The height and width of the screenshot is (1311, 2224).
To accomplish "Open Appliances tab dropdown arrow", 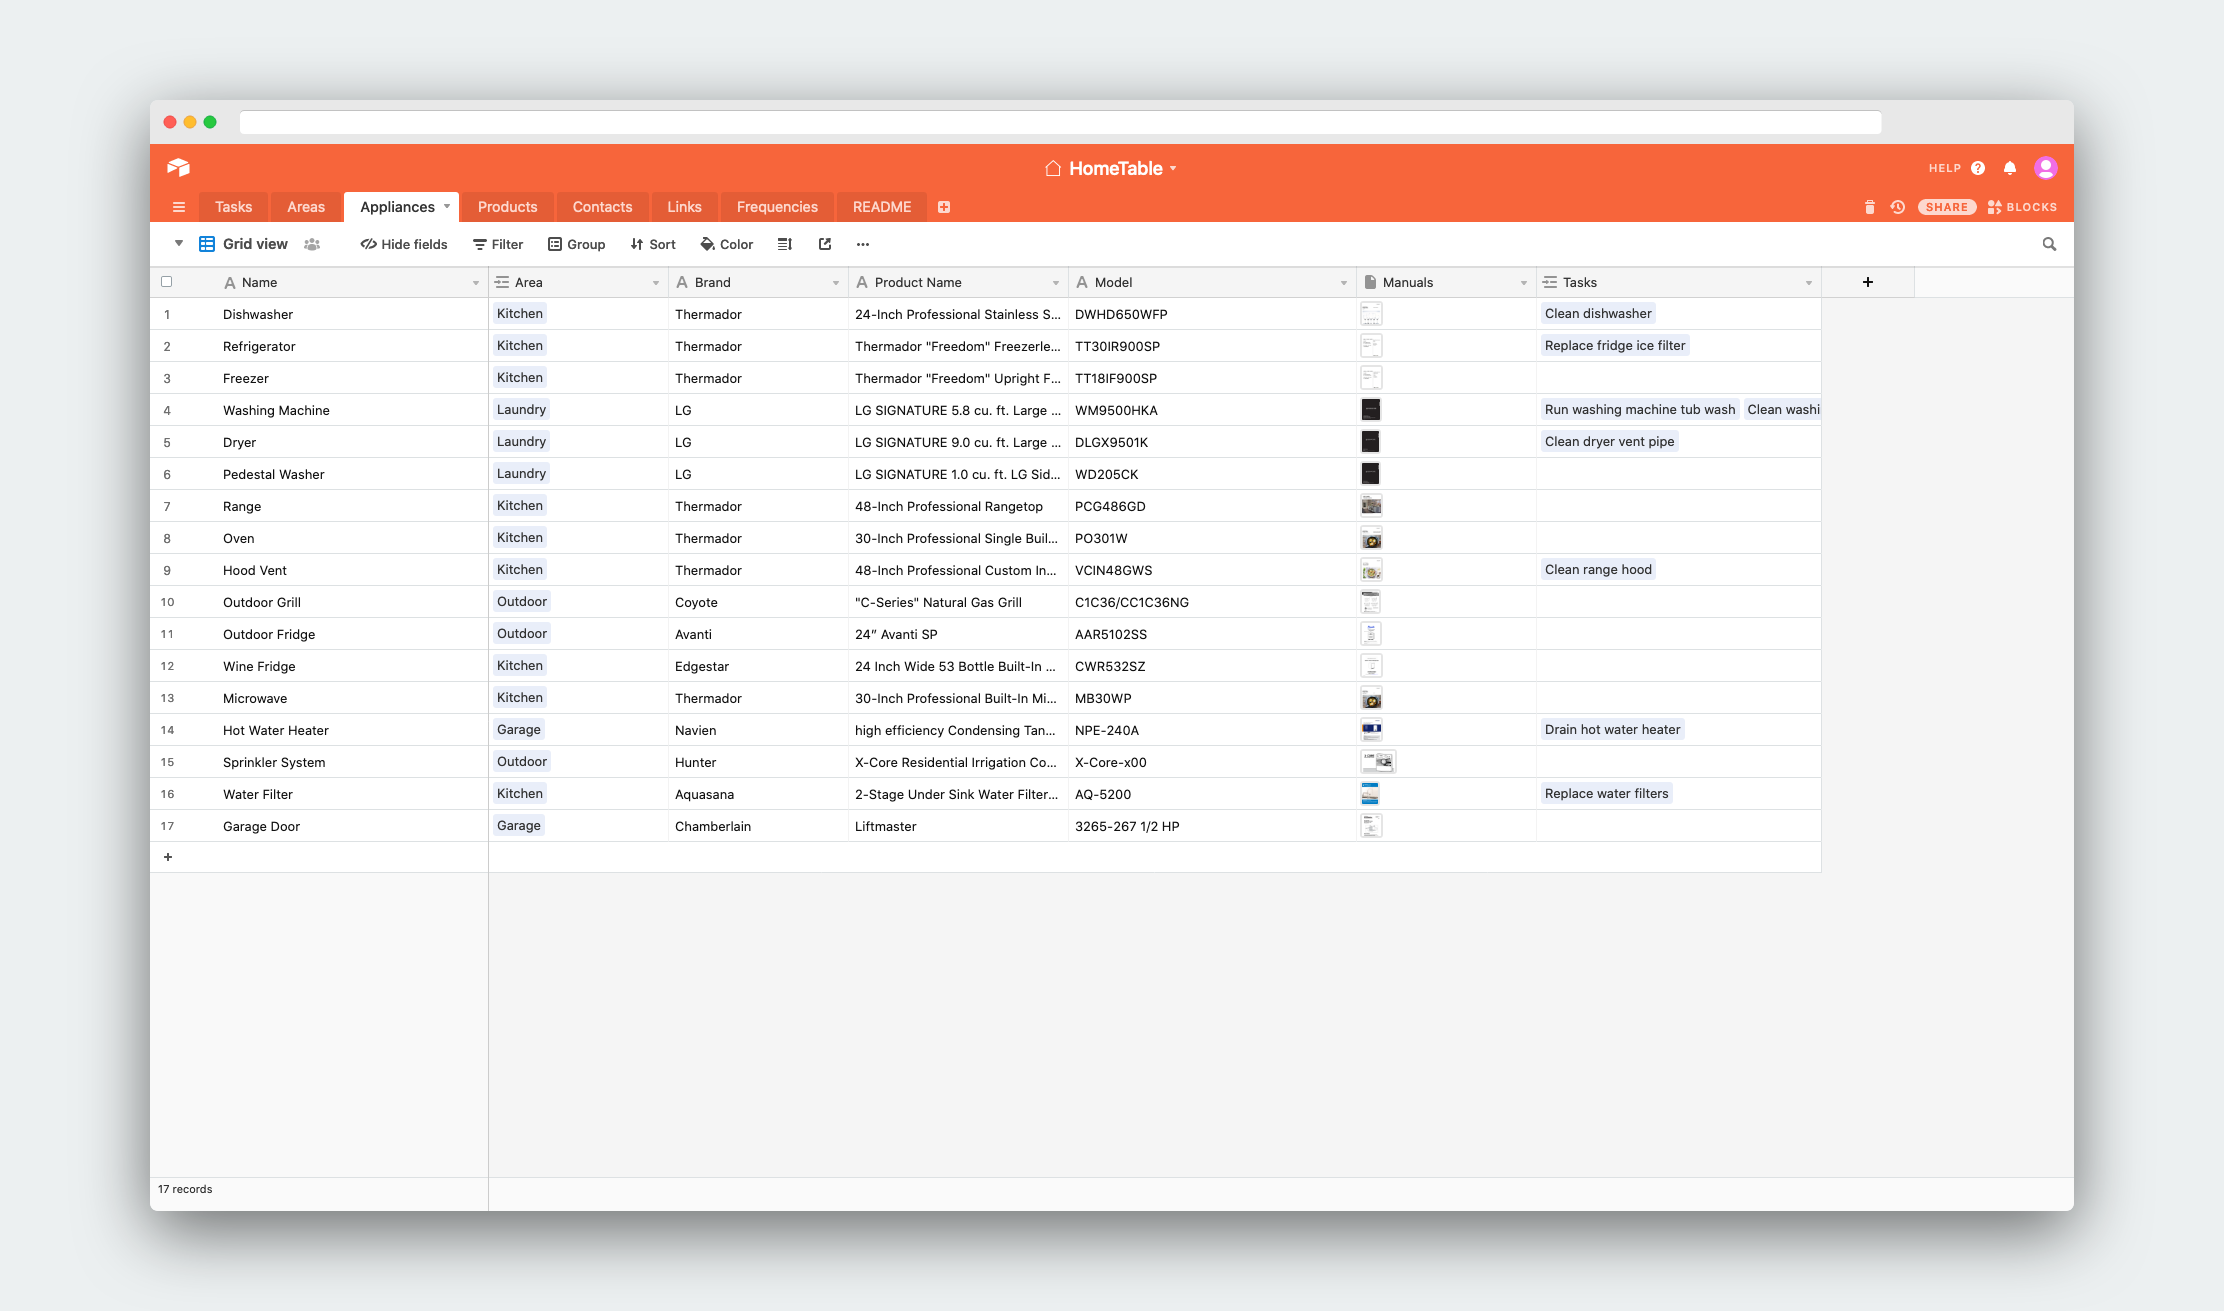I will tap(447, 206).
